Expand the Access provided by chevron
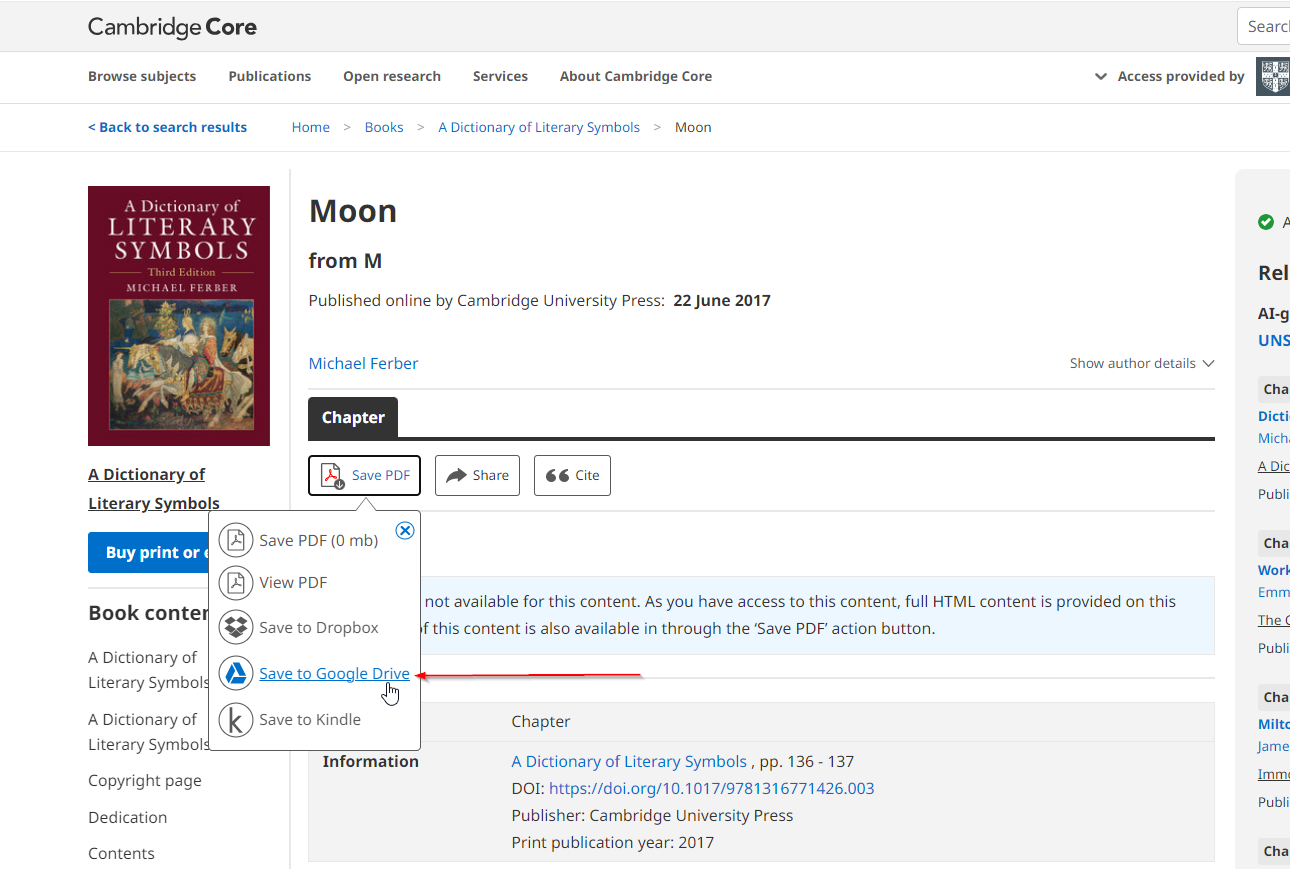Screen dimensions: 1290x869 (1101, 76)
